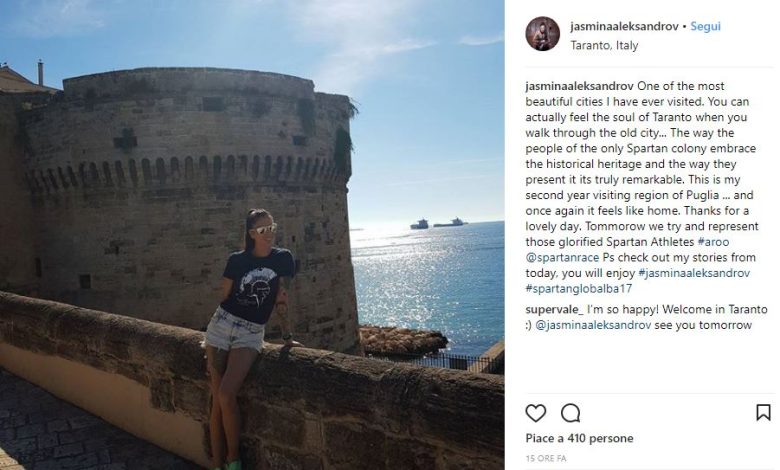This screenshot has width=780, height=470.
Task: Open the #aroo hashtag
Action: [713, 242]
